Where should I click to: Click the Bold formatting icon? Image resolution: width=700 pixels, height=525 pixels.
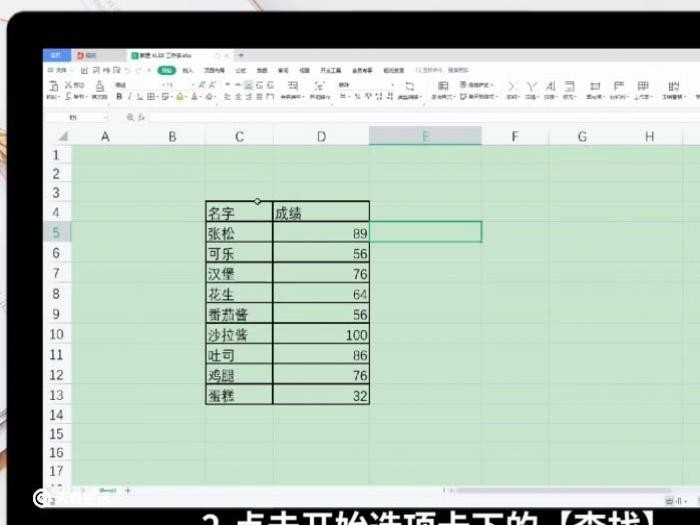(118, 97)
